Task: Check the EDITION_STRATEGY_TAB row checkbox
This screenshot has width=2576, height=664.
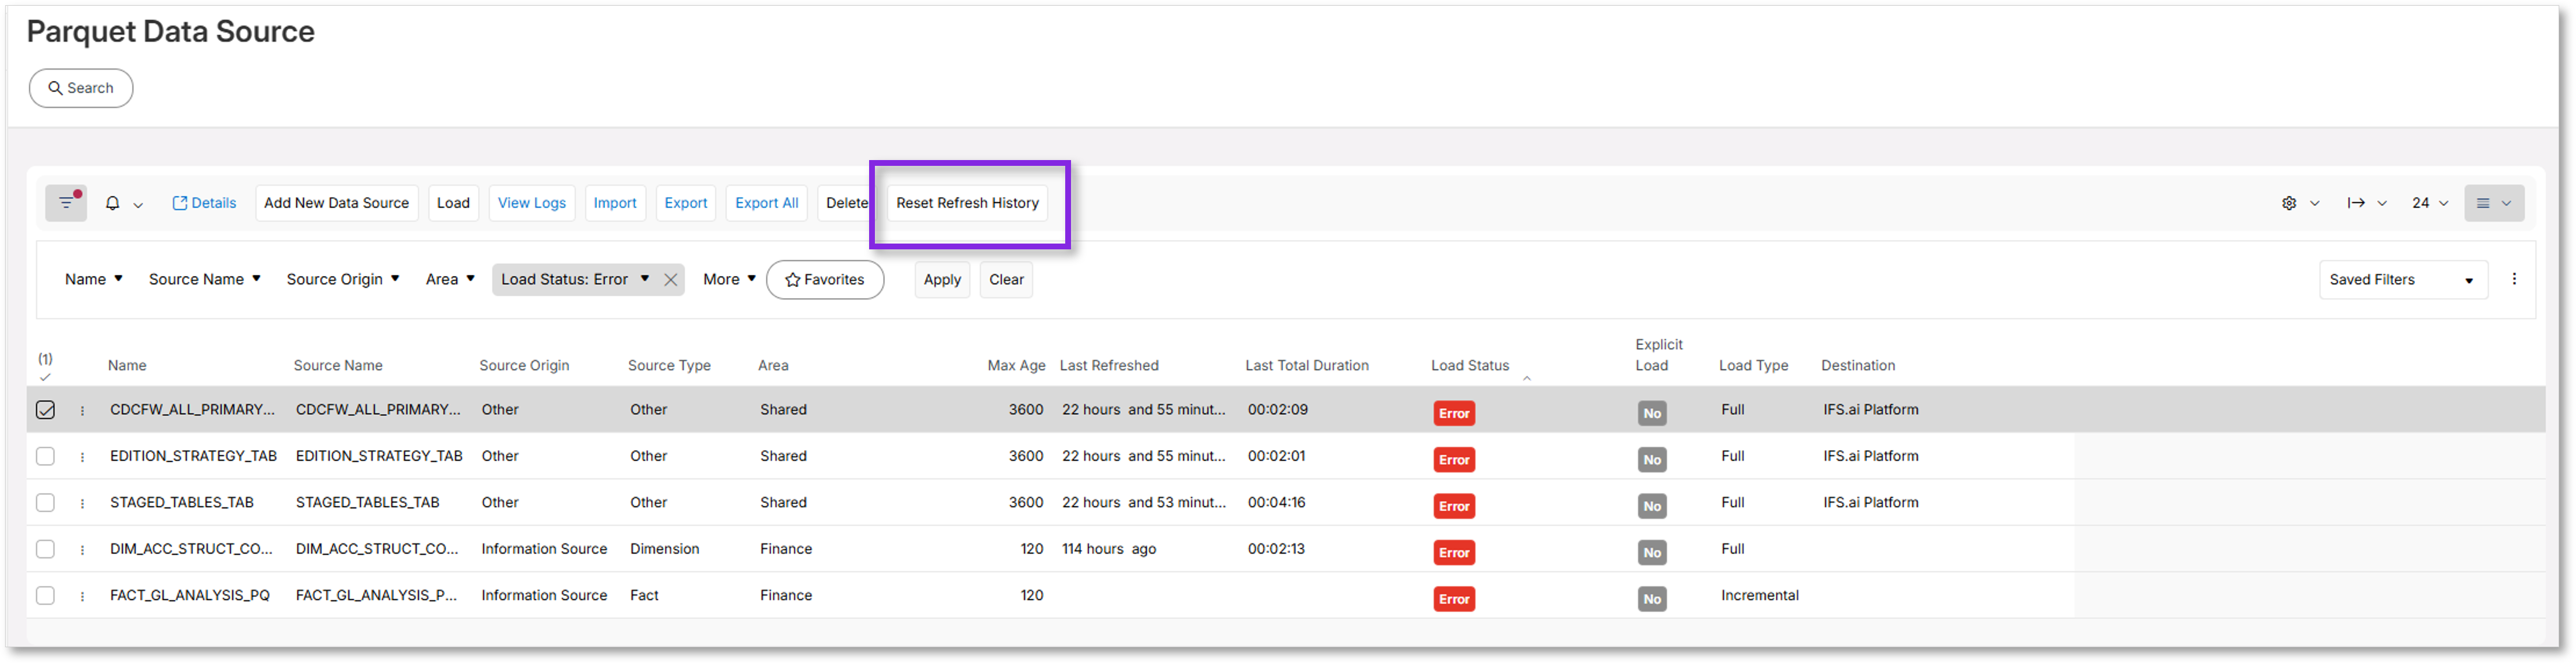Action: point(45,456)
